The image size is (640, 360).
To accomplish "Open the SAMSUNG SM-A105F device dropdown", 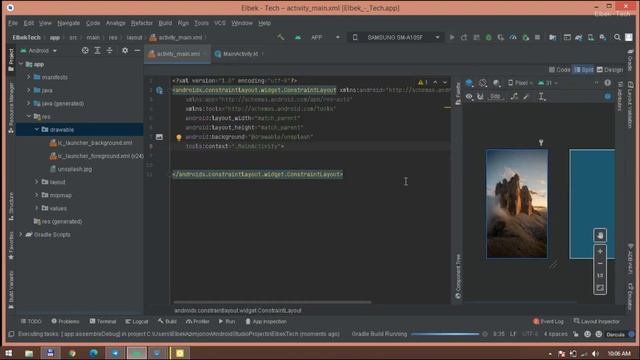I will pos(396,37).
